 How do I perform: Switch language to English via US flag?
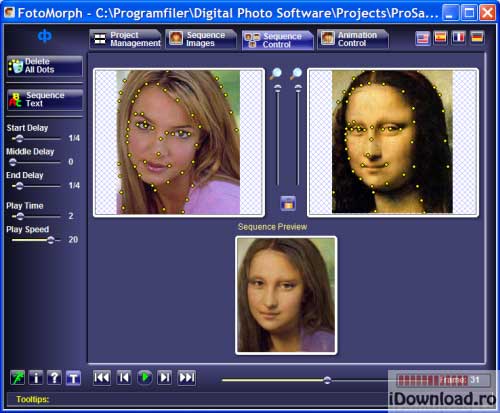pos(423,38)
